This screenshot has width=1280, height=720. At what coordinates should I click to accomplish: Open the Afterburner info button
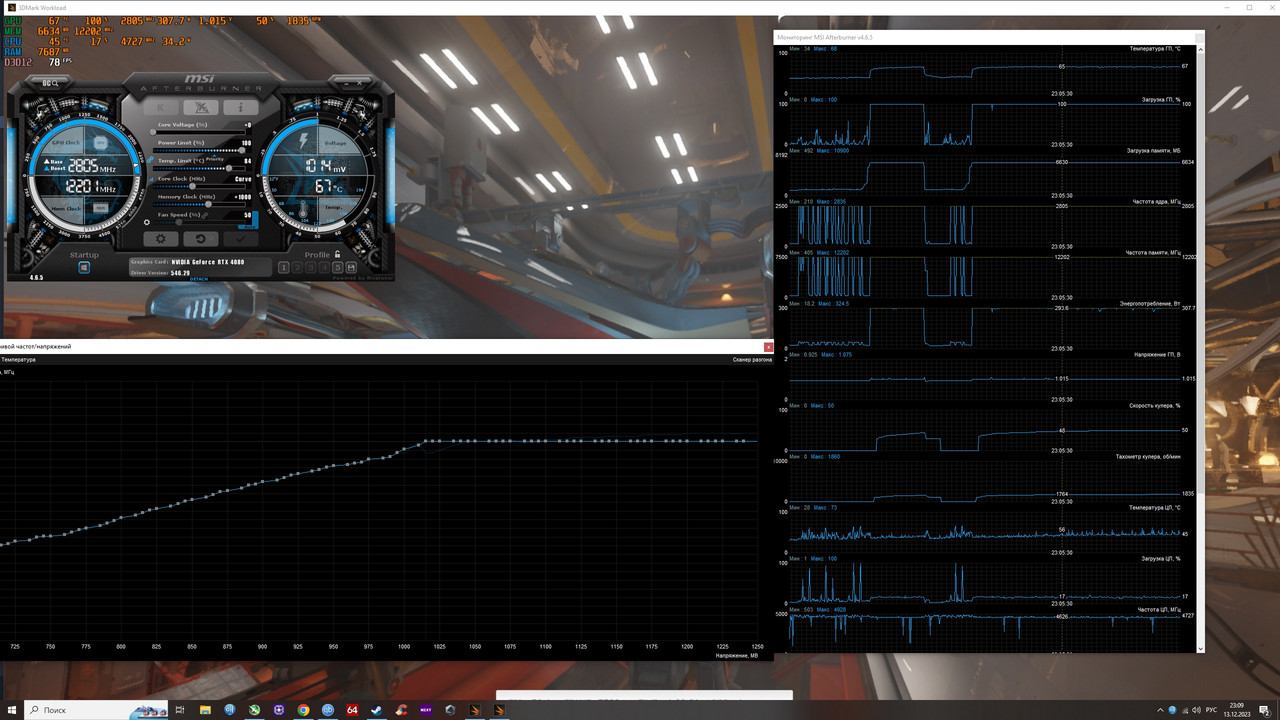pyautogui.click(x=241, y=107)
